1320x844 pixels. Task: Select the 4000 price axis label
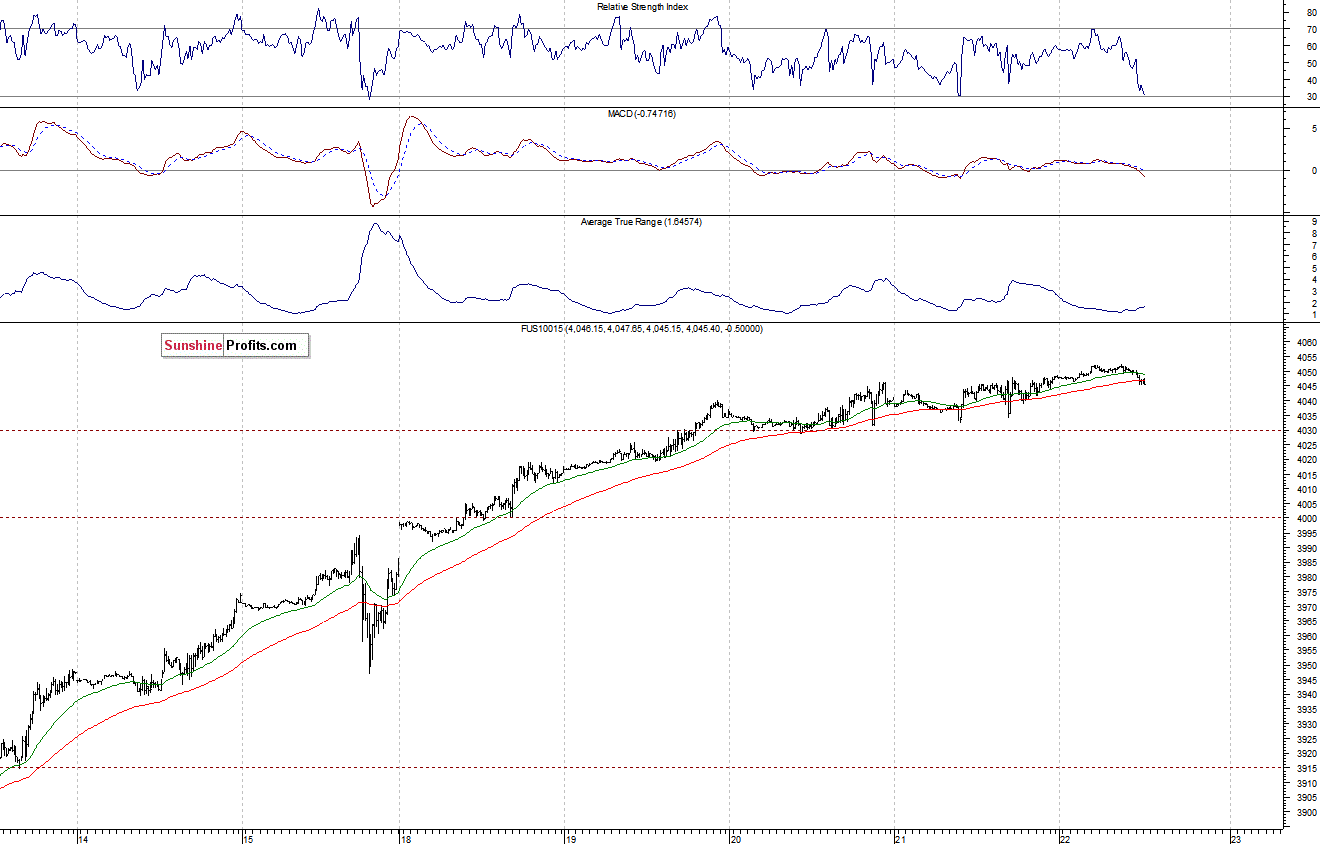pos(1305,519)
